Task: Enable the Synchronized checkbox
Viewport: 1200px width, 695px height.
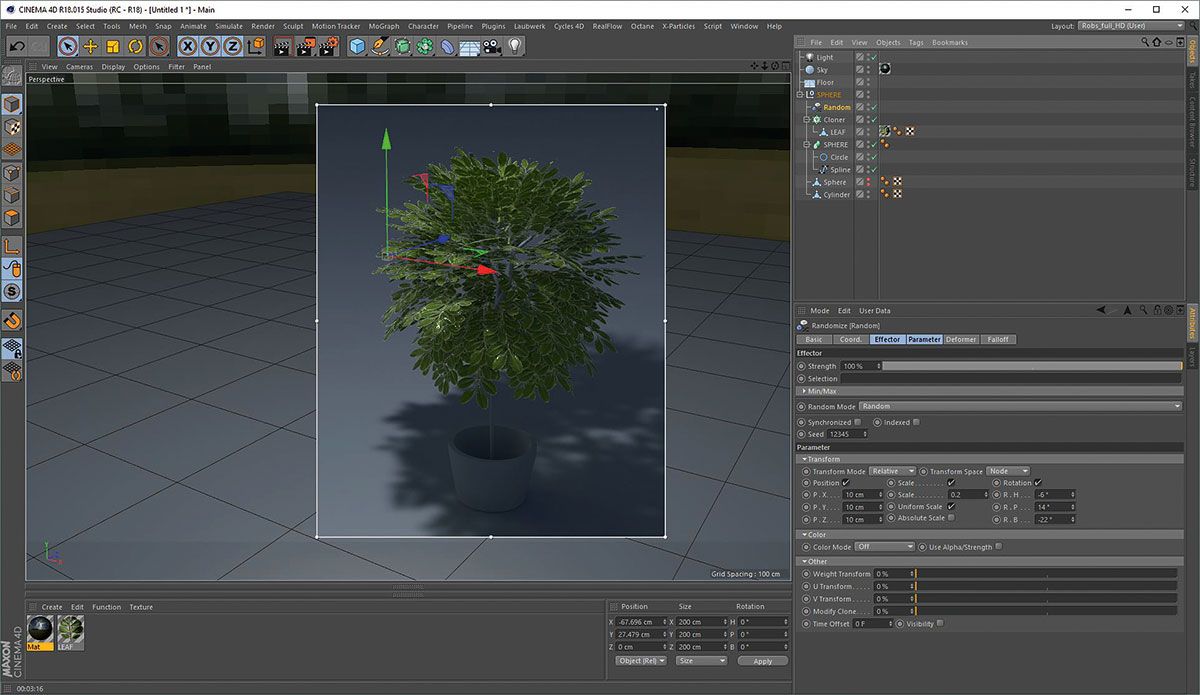Action: pos(857,422)
